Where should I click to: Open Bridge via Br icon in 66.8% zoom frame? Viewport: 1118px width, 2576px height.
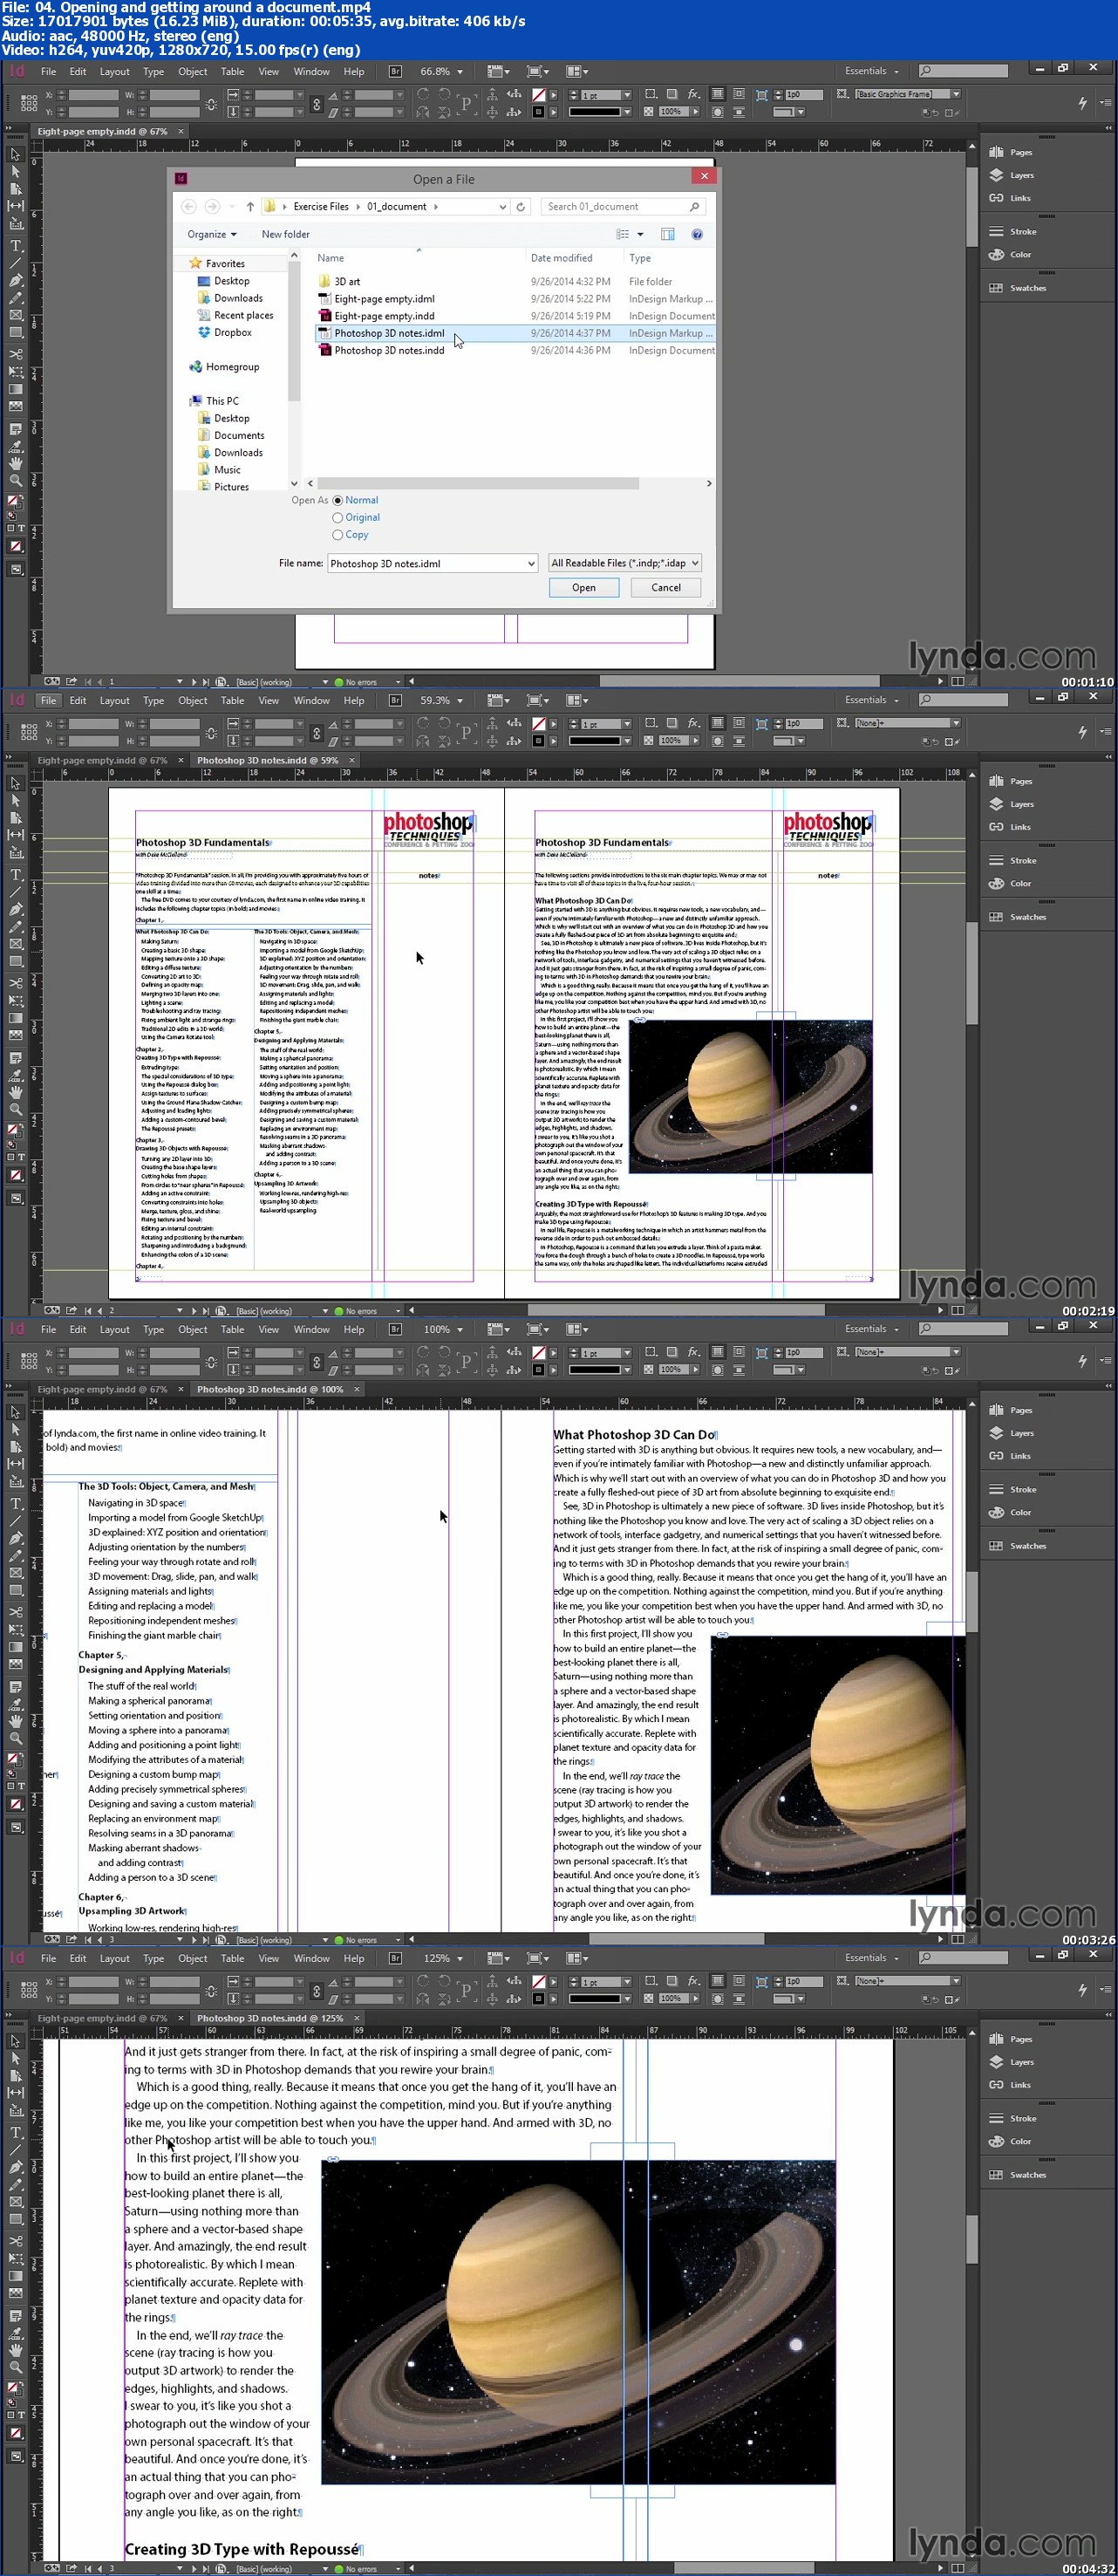coord(395,71)
